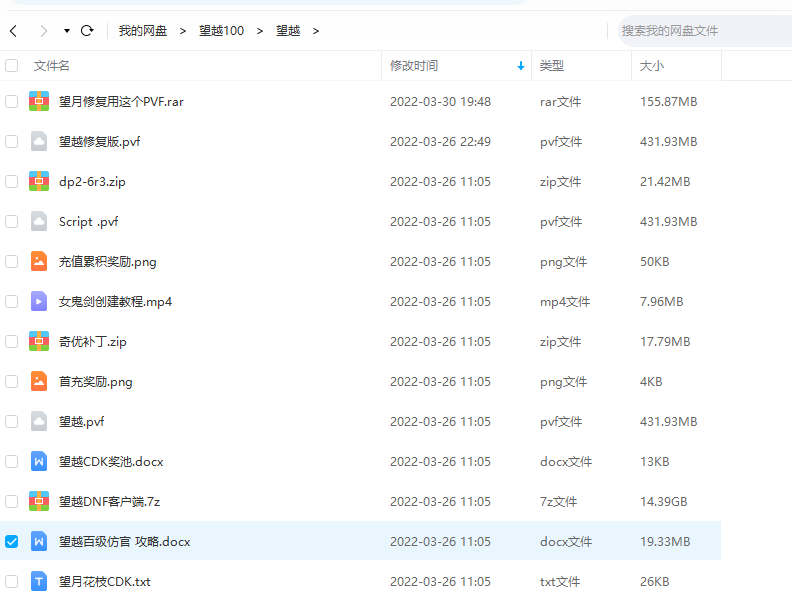The height and width of the screenshot is (606, 792).
Task: Check the box for Script .pvf
Action: tap(12, 221)
